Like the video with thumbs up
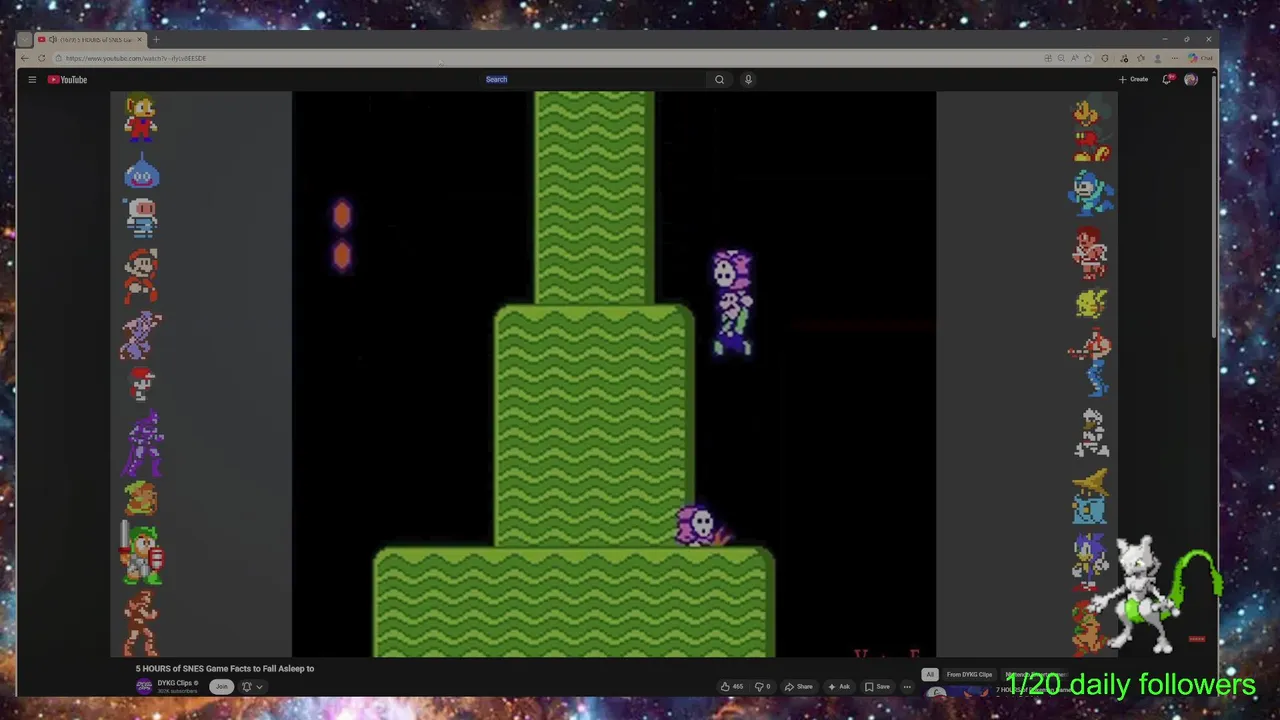 [x=732, y=686]
